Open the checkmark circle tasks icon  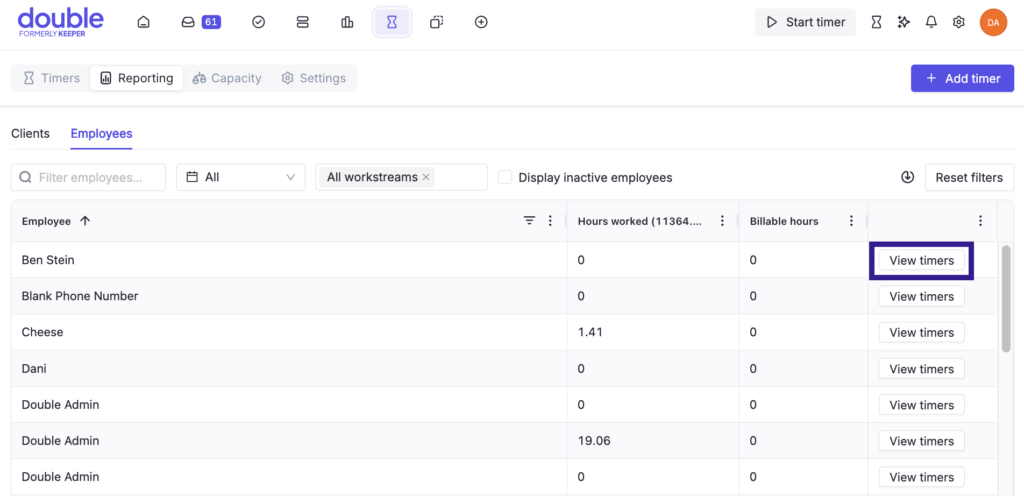point(258,22)
